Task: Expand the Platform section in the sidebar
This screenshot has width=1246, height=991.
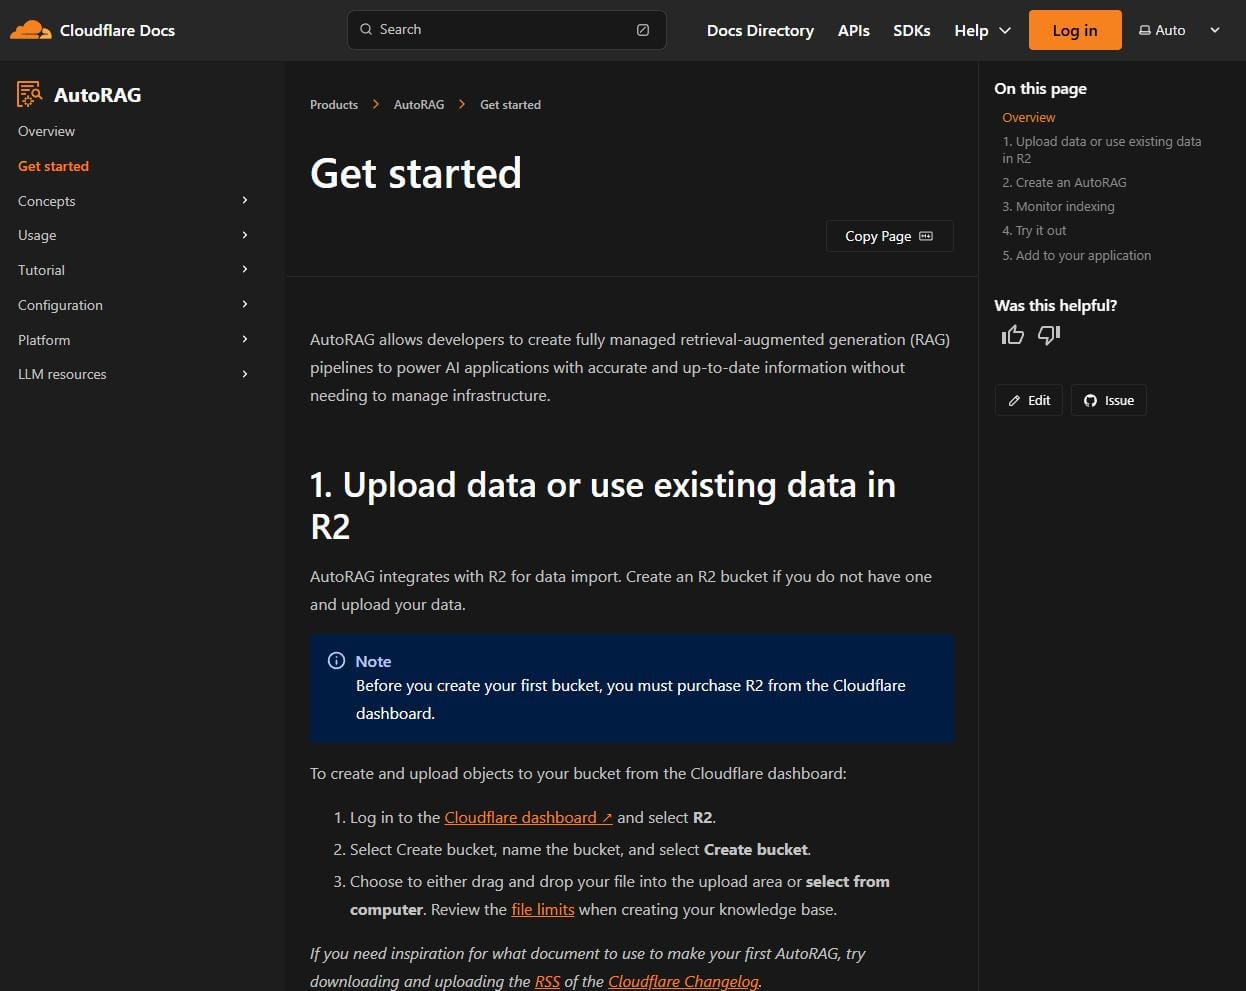Action: pos(245,339)
